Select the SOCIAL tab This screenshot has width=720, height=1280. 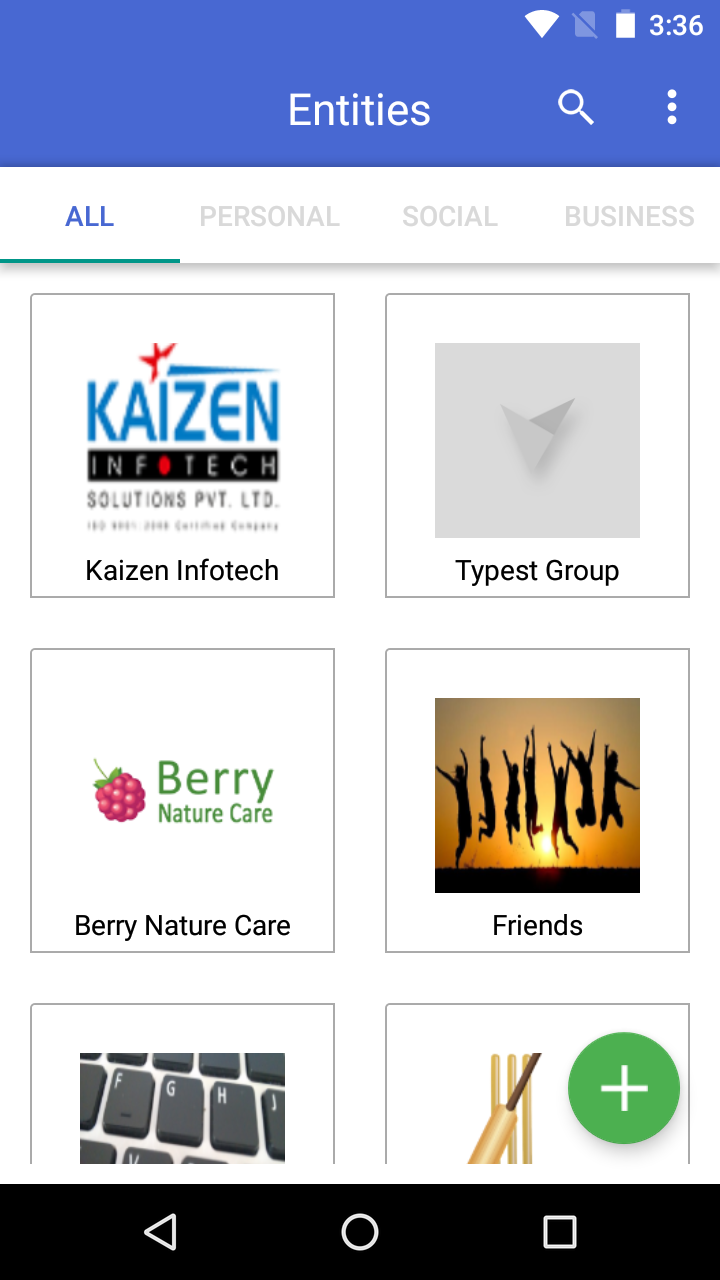click(450, 216)
